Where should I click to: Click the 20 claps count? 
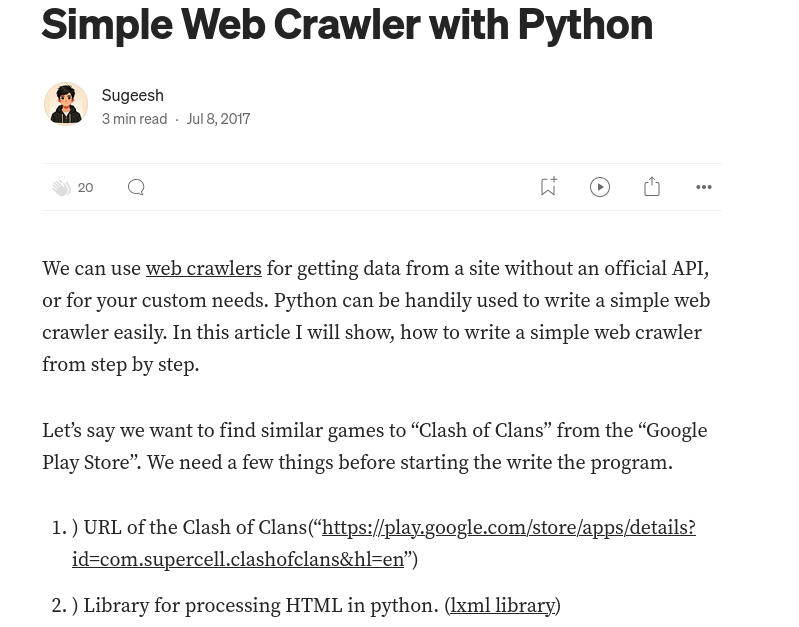click(x=86, y=187)
